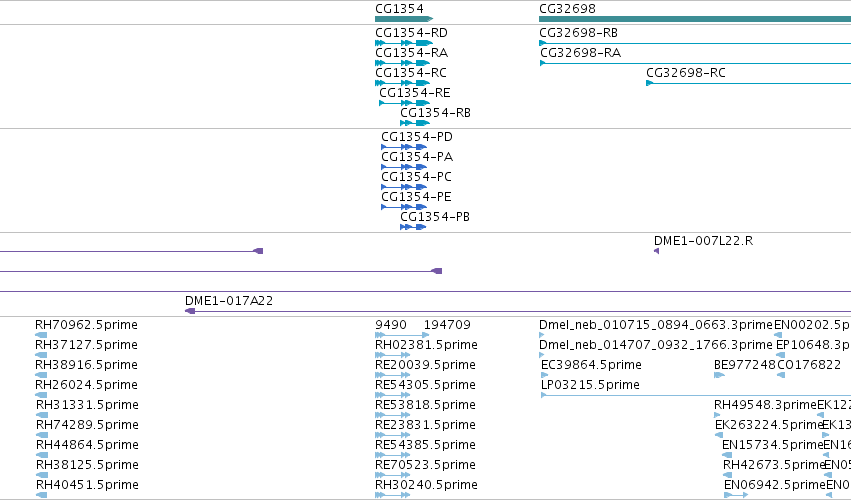The image size is (851, 500).
Task: Open EST EC39864.5prime
Action: tap(591, 365)
